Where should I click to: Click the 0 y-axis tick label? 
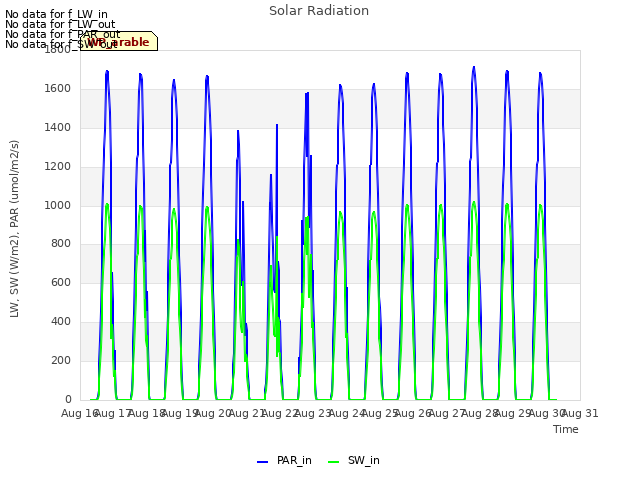pyautogui.click(x=68, y=399)
